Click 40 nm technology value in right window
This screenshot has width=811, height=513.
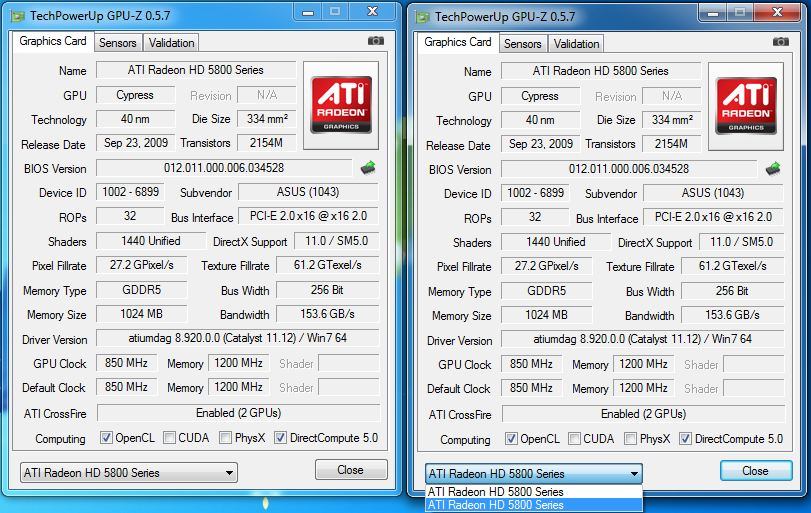(x=540, y=120)
